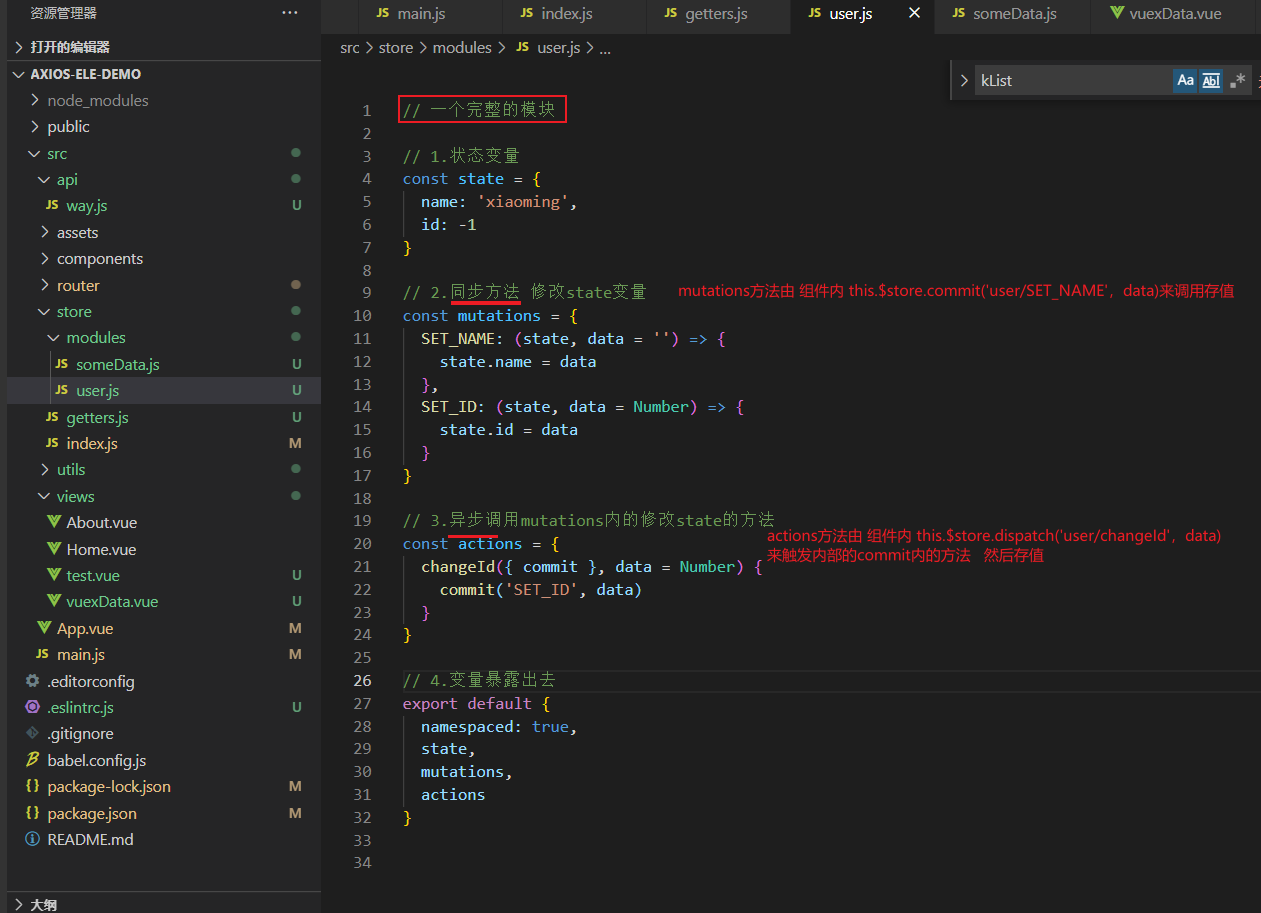Switch to the vuexData.vue tab
Screen dimensions: 1261x913
point(1165,14)
